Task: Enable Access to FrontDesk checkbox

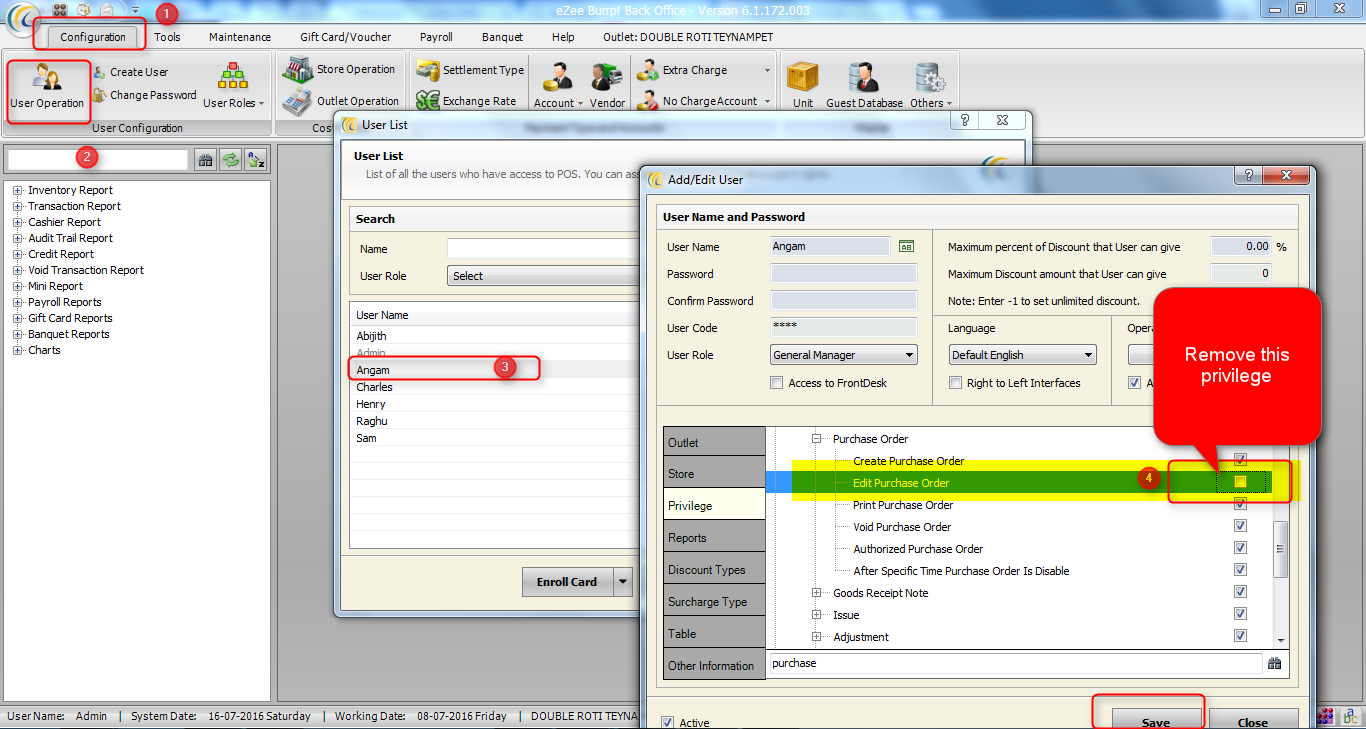Action: 777,383
